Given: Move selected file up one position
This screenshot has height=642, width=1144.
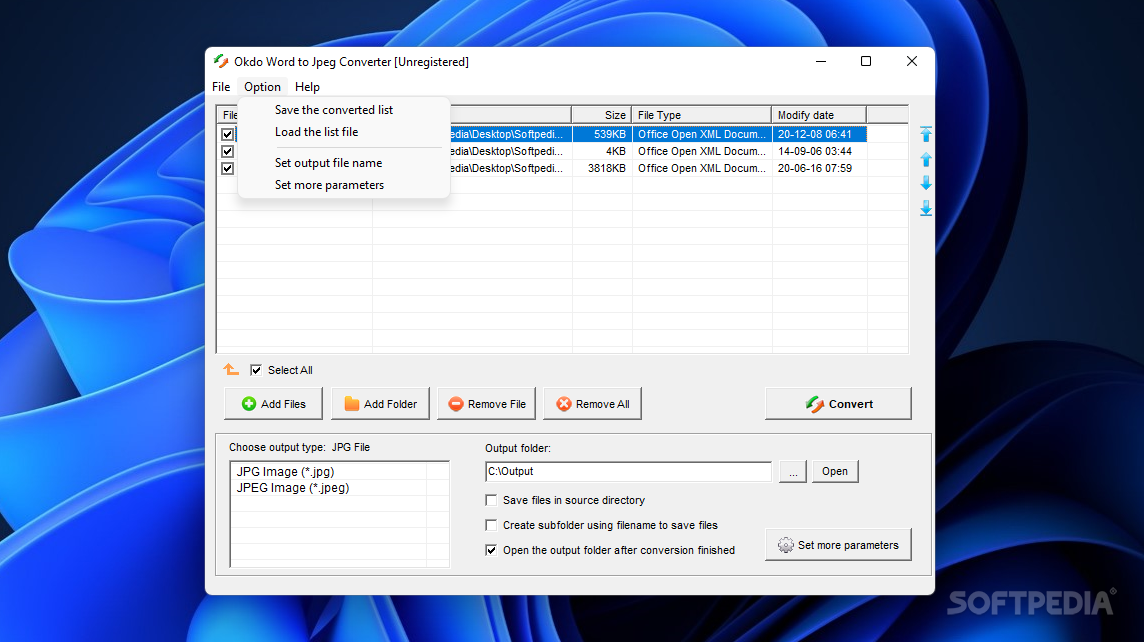Looking at the screenshot, I should [x=926, y=159].
